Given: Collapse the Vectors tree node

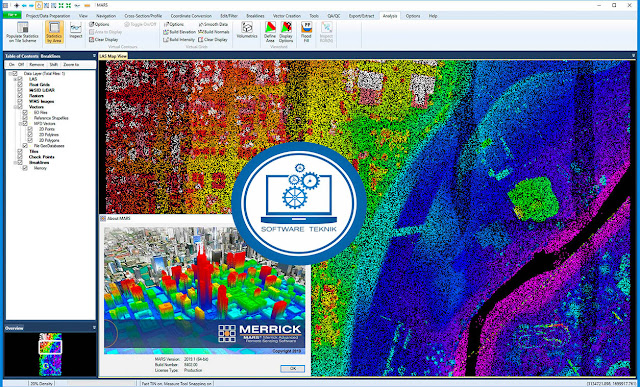Looking at the screenshot, I should [15, 107].
